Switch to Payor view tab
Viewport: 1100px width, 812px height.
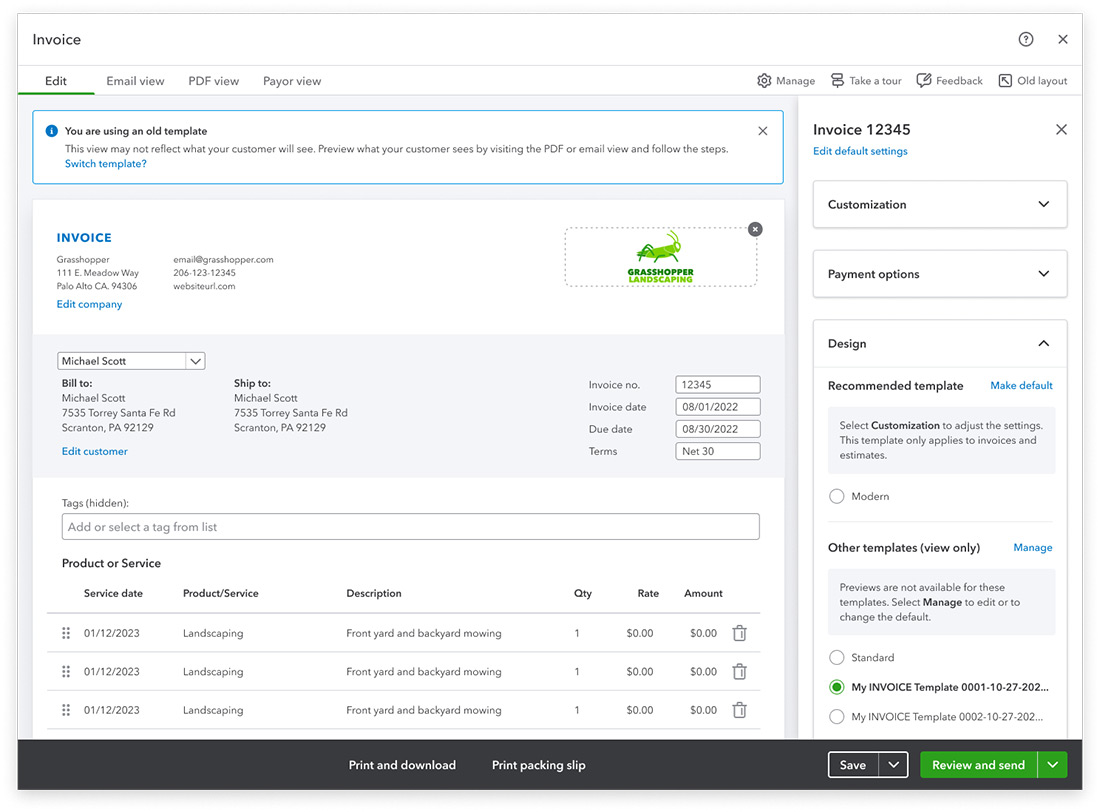tap(292, 81)
